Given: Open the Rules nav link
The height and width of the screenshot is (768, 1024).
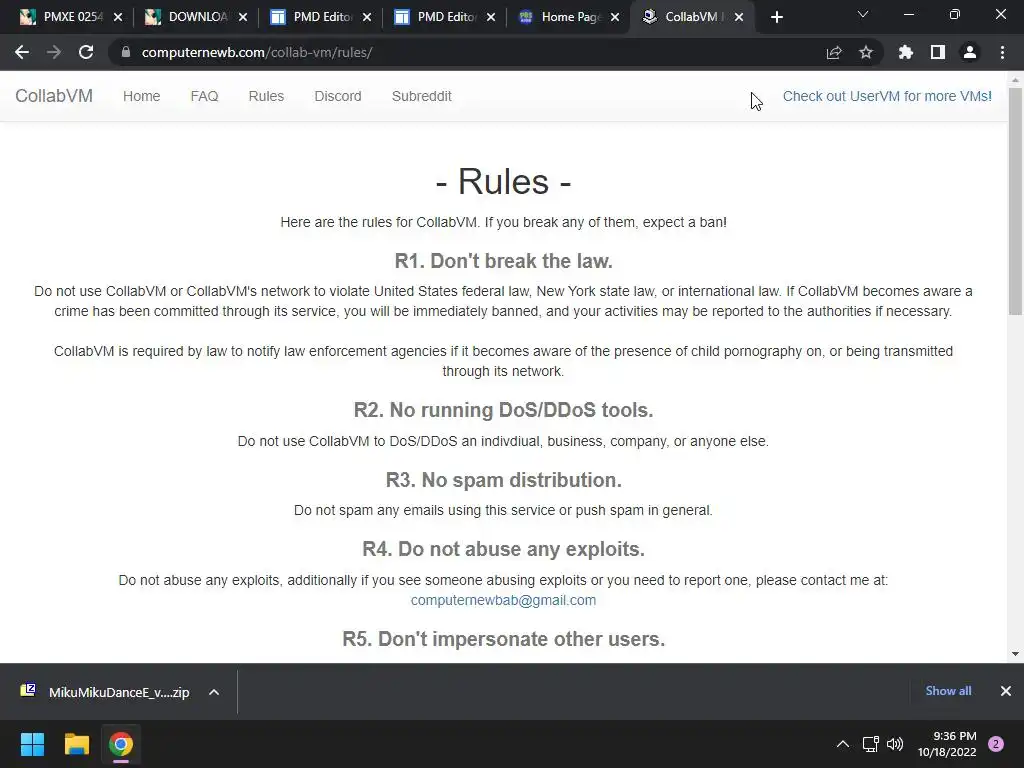Looking at the screenshot, I should click(266, 96).
